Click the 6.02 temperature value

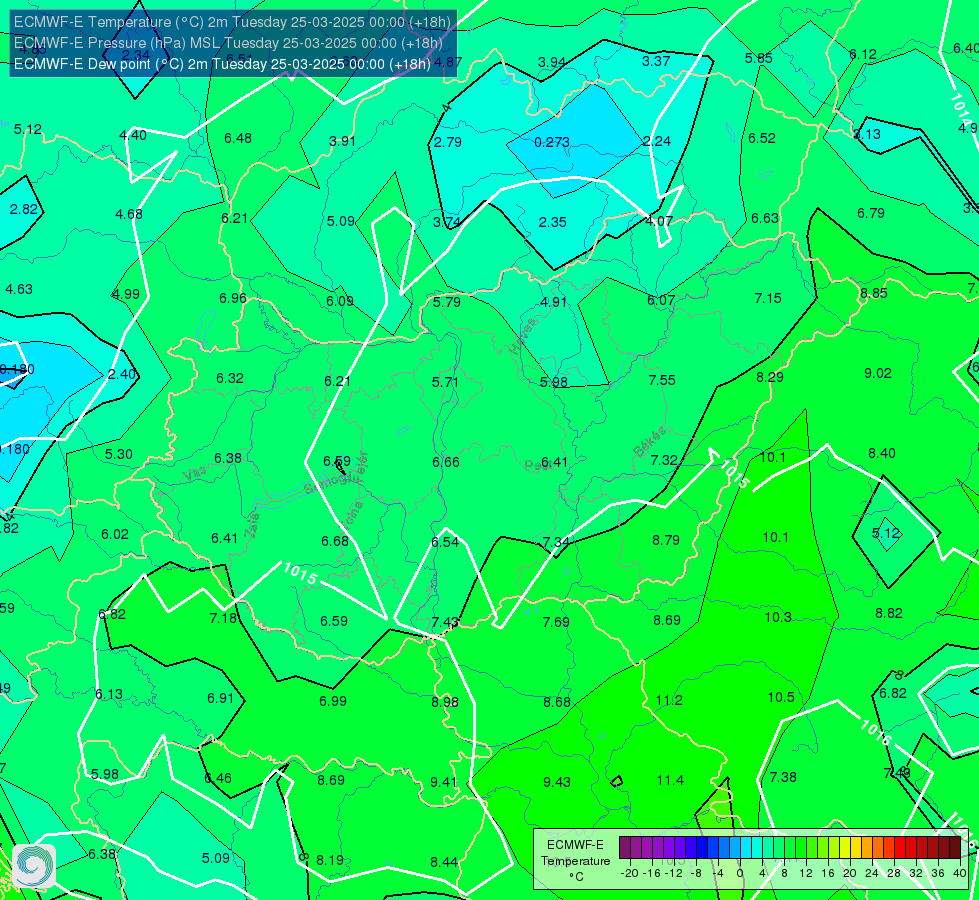pos(115,535)
